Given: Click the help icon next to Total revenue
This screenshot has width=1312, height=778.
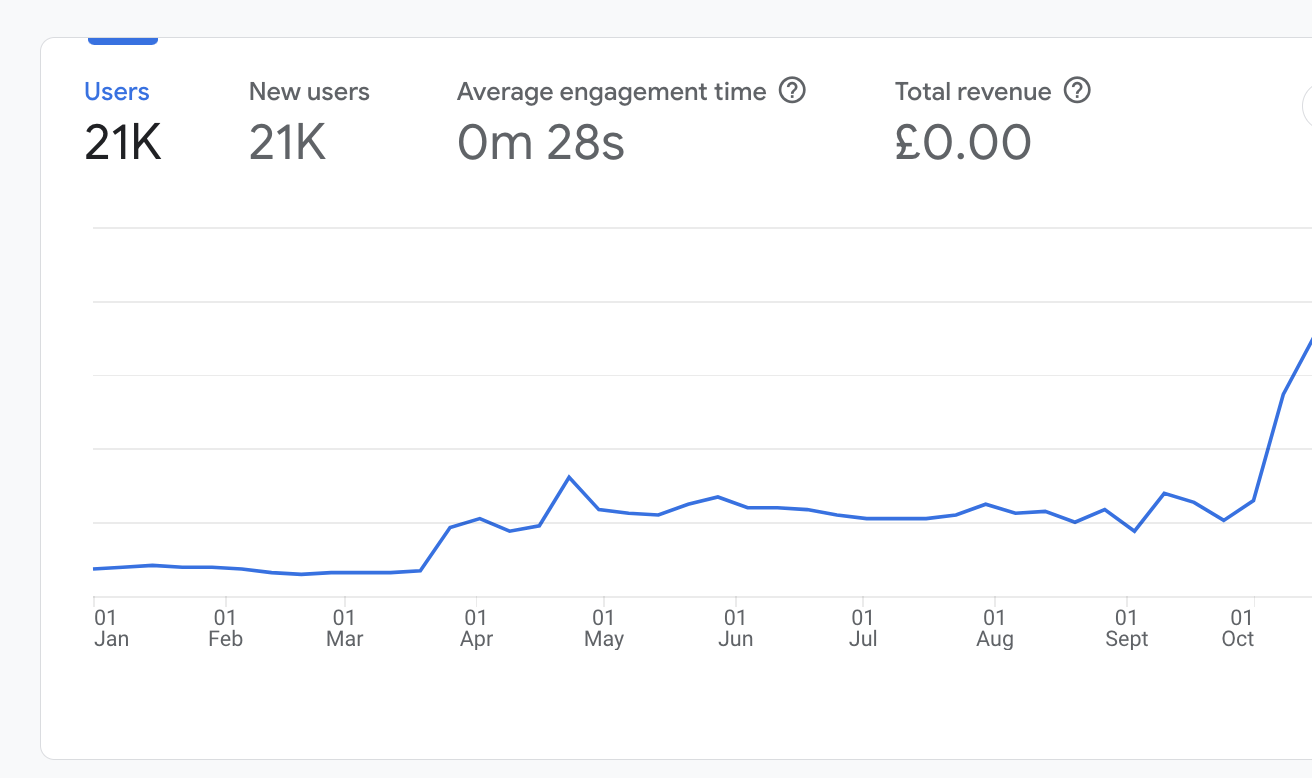Looking at the screenshot, I should tap(1077, 91).
